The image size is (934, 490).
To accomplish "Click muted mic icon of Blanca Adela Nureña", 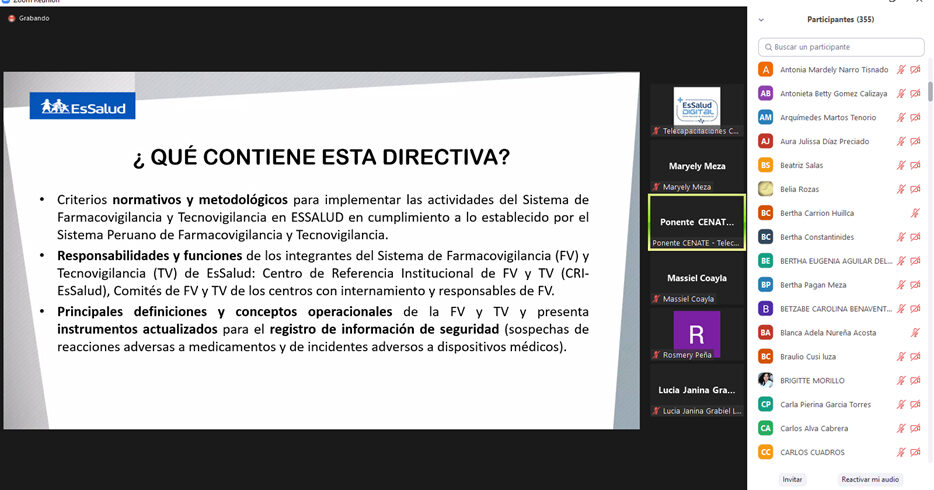I will pyautogui.click(x=916, y=332).
